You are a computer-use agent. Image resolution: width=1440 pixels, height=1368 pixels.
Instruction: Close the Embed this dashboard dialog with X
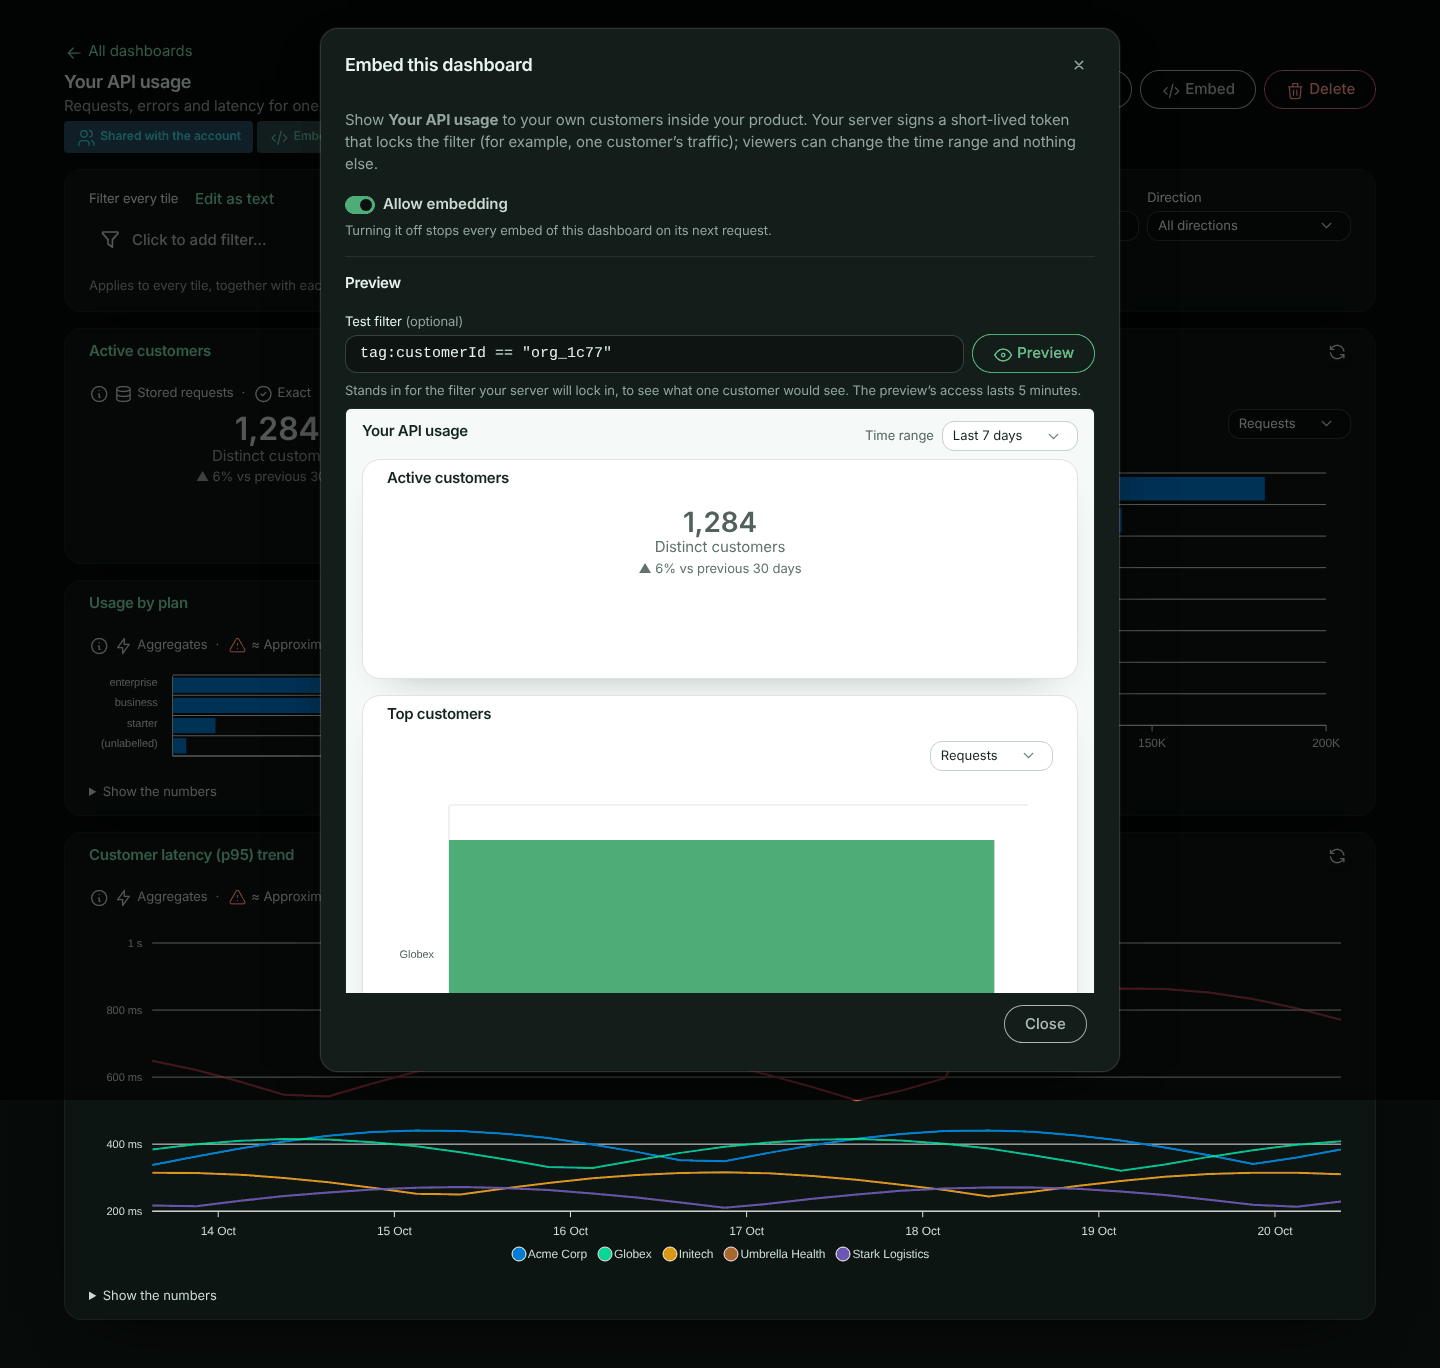tap(1079, 65)
